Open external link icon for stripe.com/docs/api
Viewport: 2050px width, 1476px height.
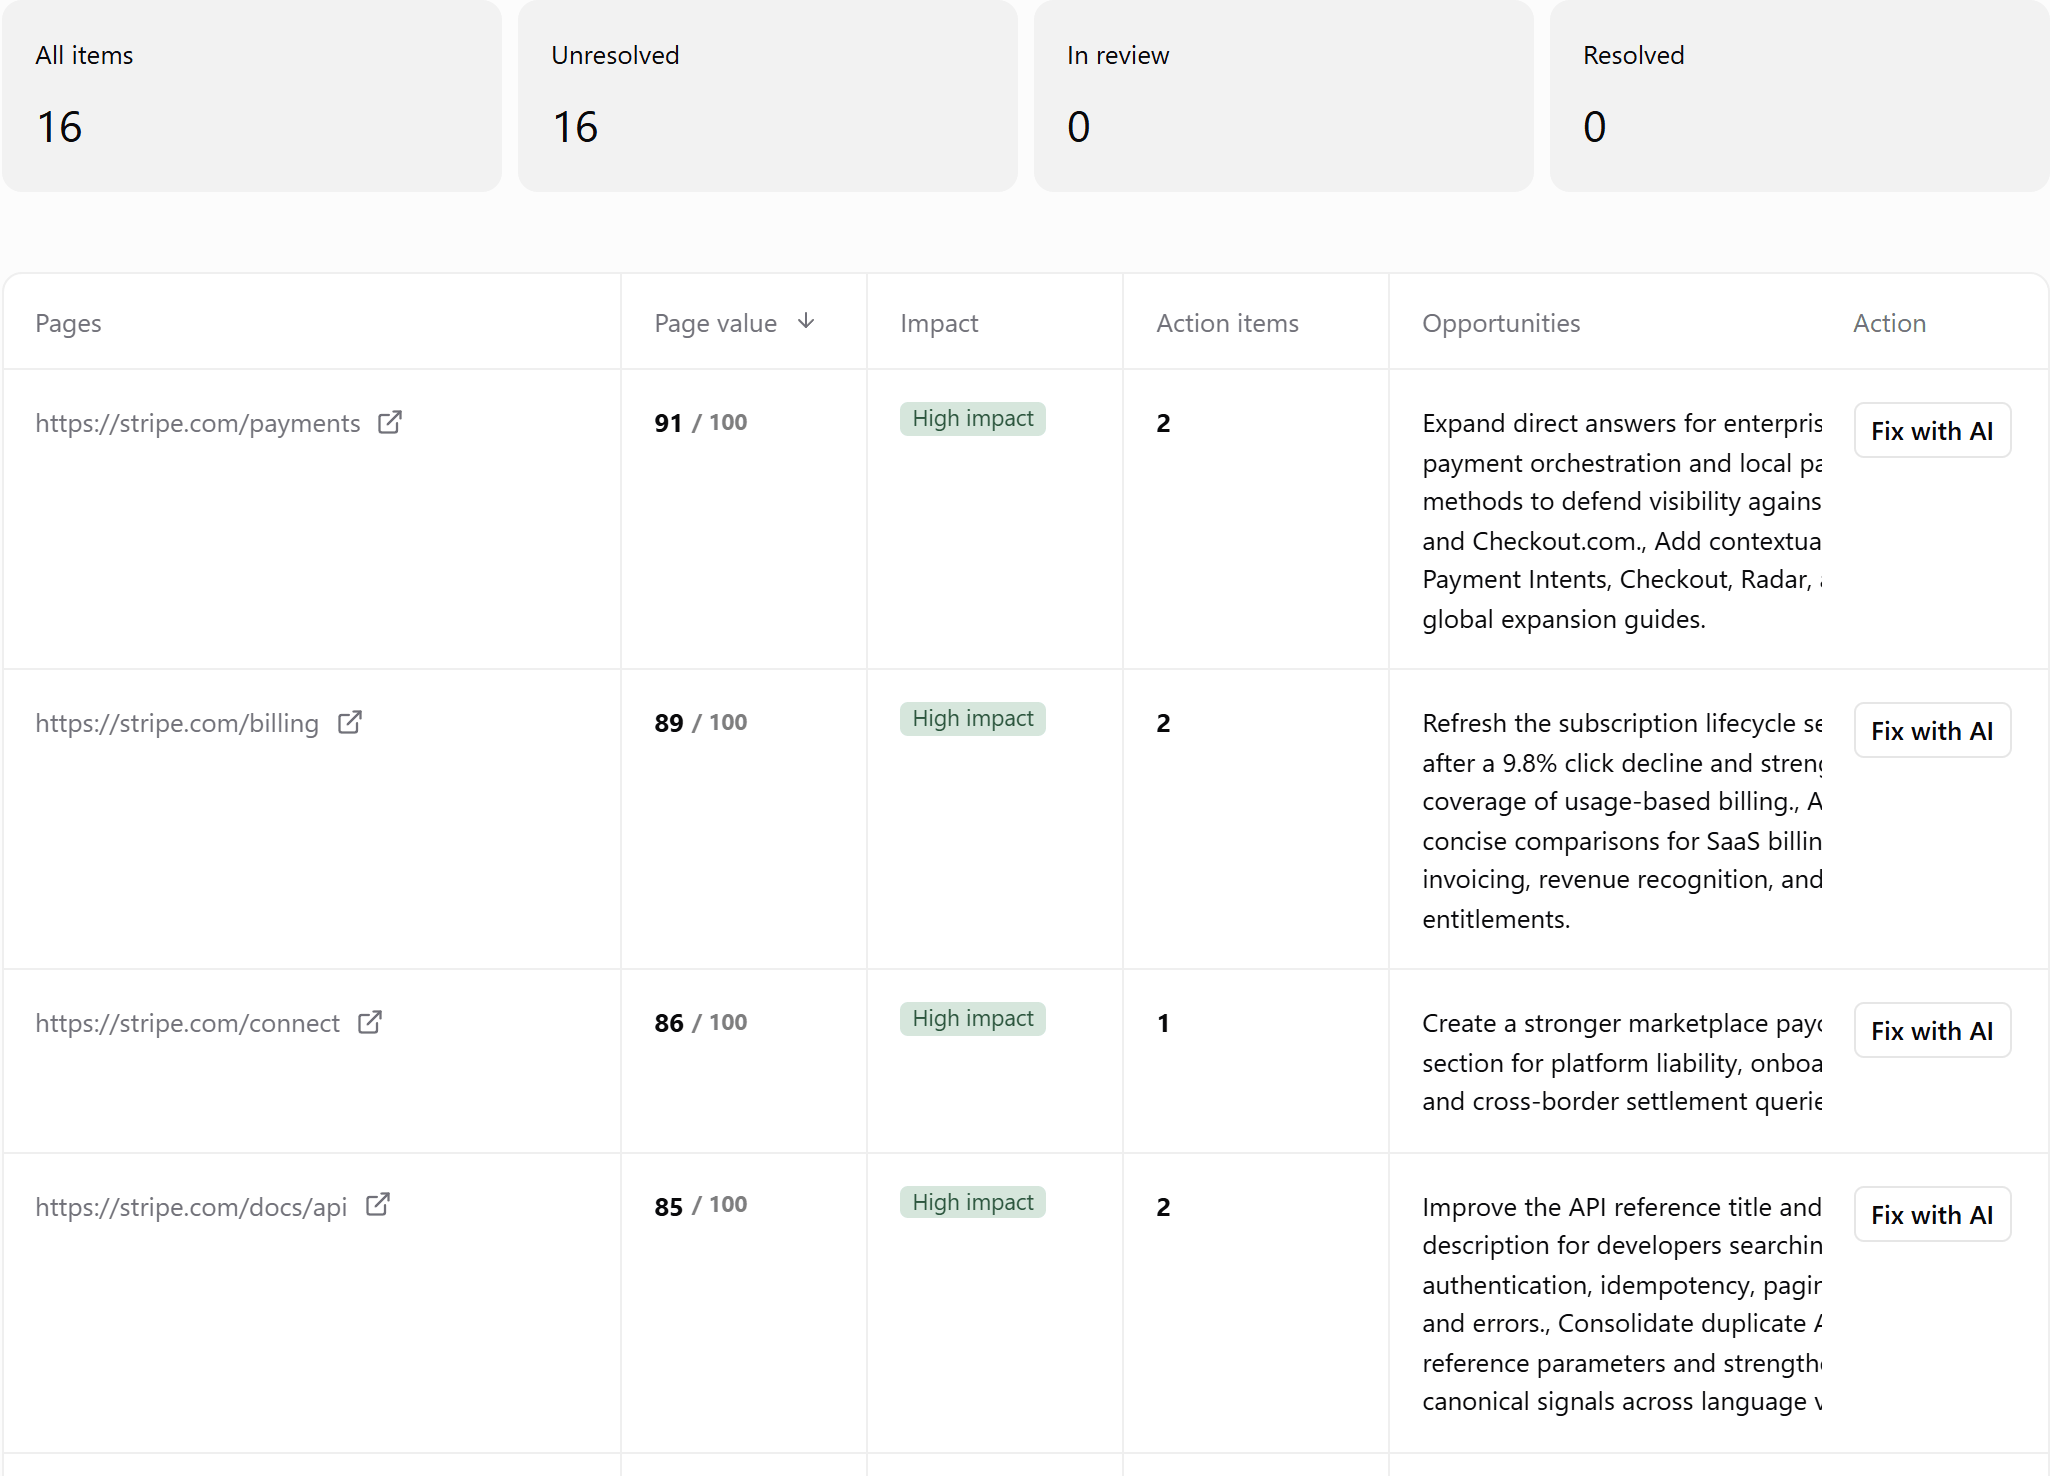(377, 1205)
